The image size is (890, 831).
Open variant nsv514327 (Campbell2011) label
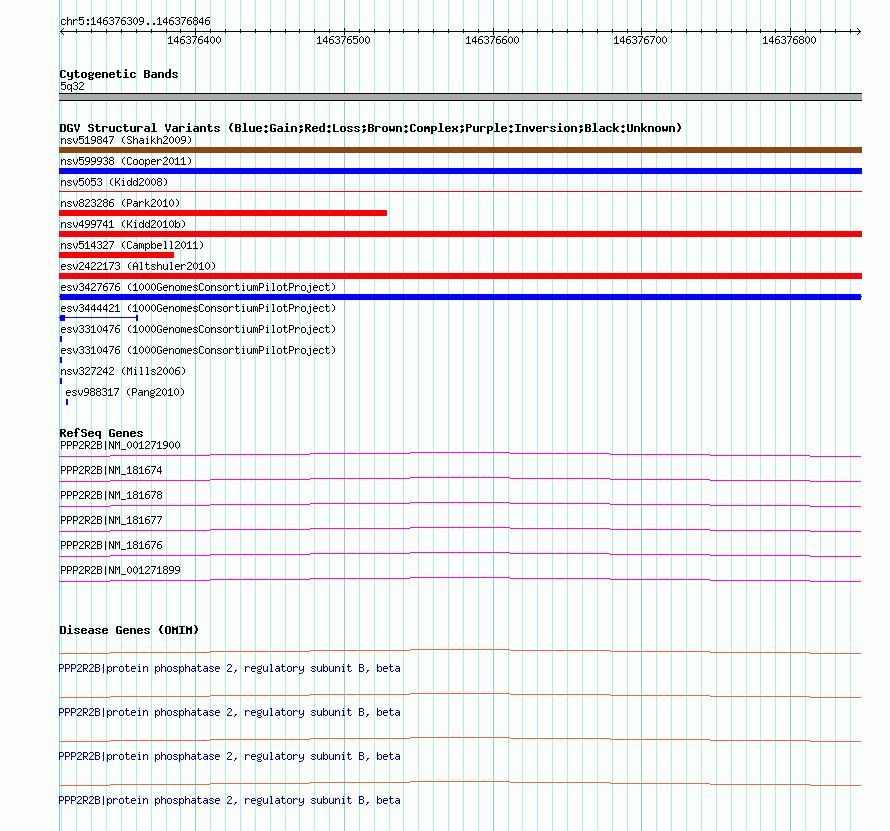[x=132, y=245]
